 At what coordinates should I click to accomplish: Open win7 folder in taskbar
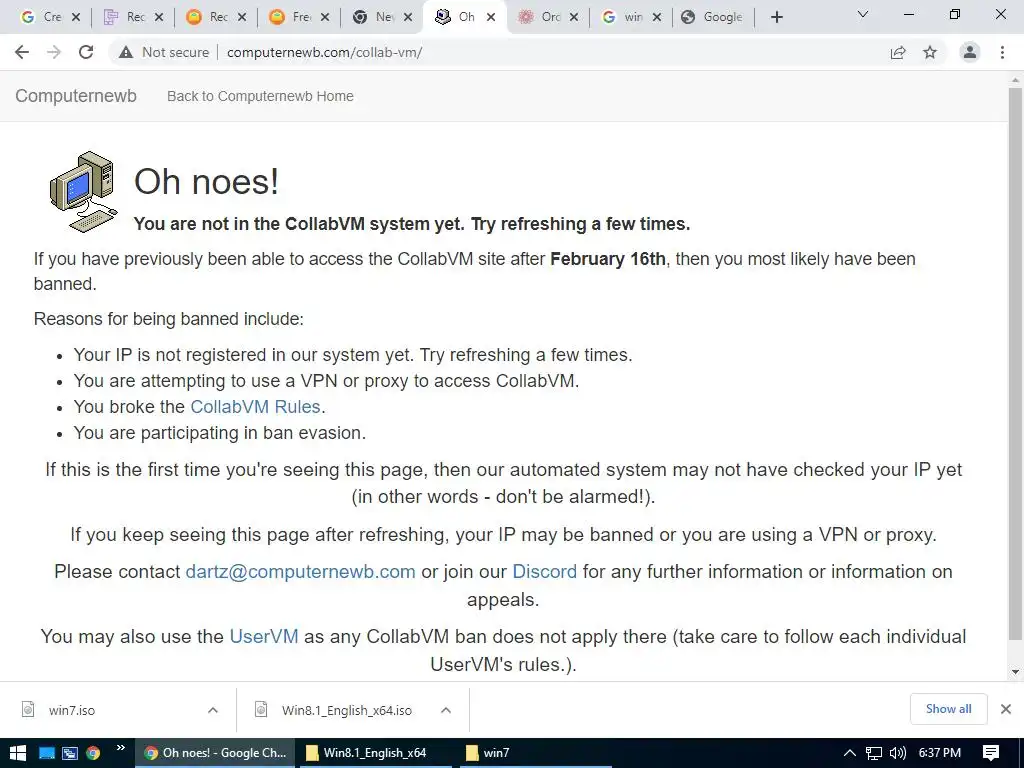pyautogui.click(x=534, y=753)
